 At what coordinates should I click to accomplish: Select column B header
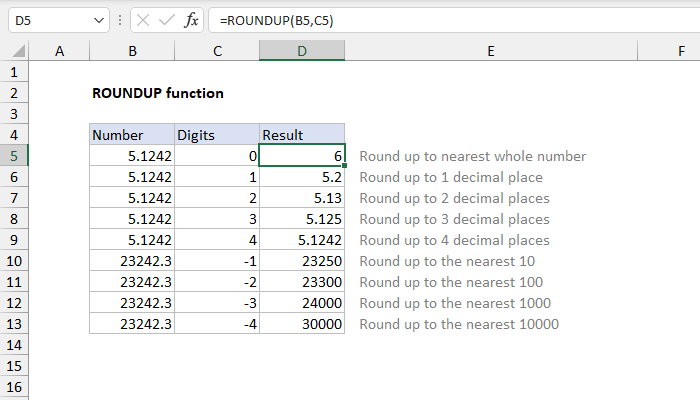coord(132,51)
